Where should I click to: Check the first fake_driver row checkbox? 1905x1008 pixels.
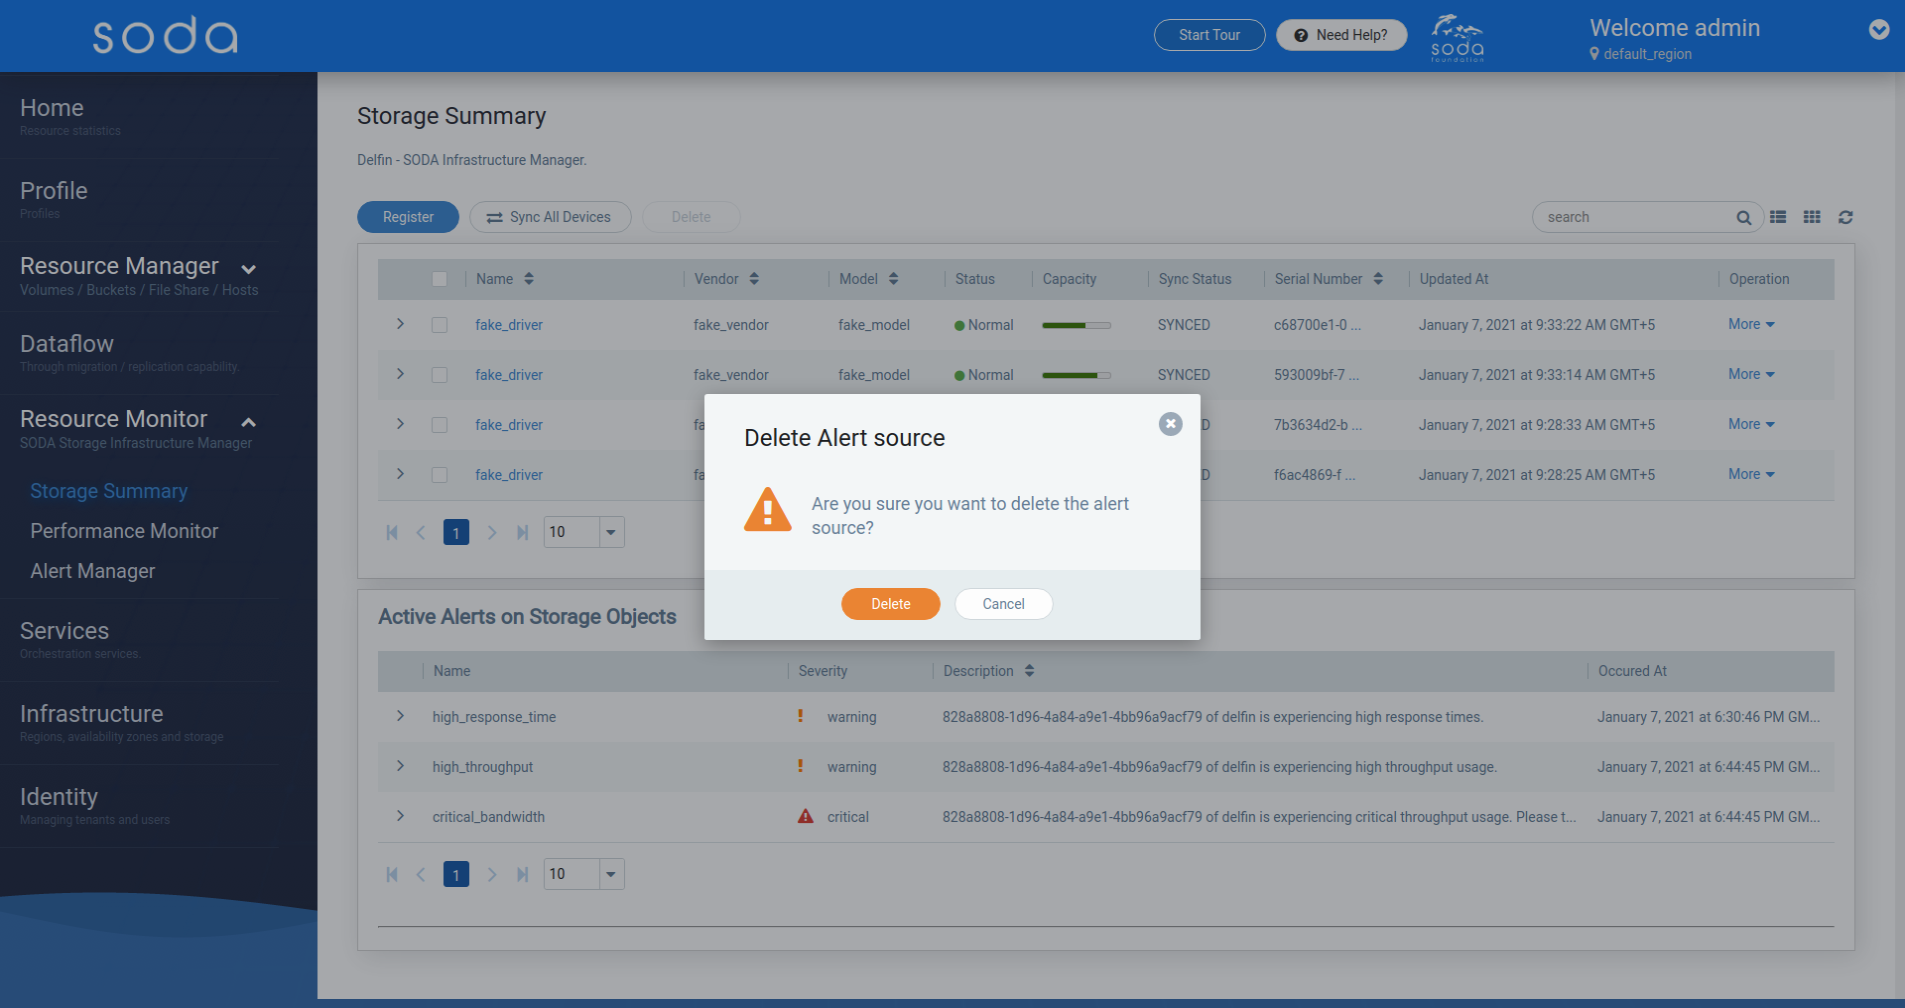pyautogui.click(x=439, y=325)
